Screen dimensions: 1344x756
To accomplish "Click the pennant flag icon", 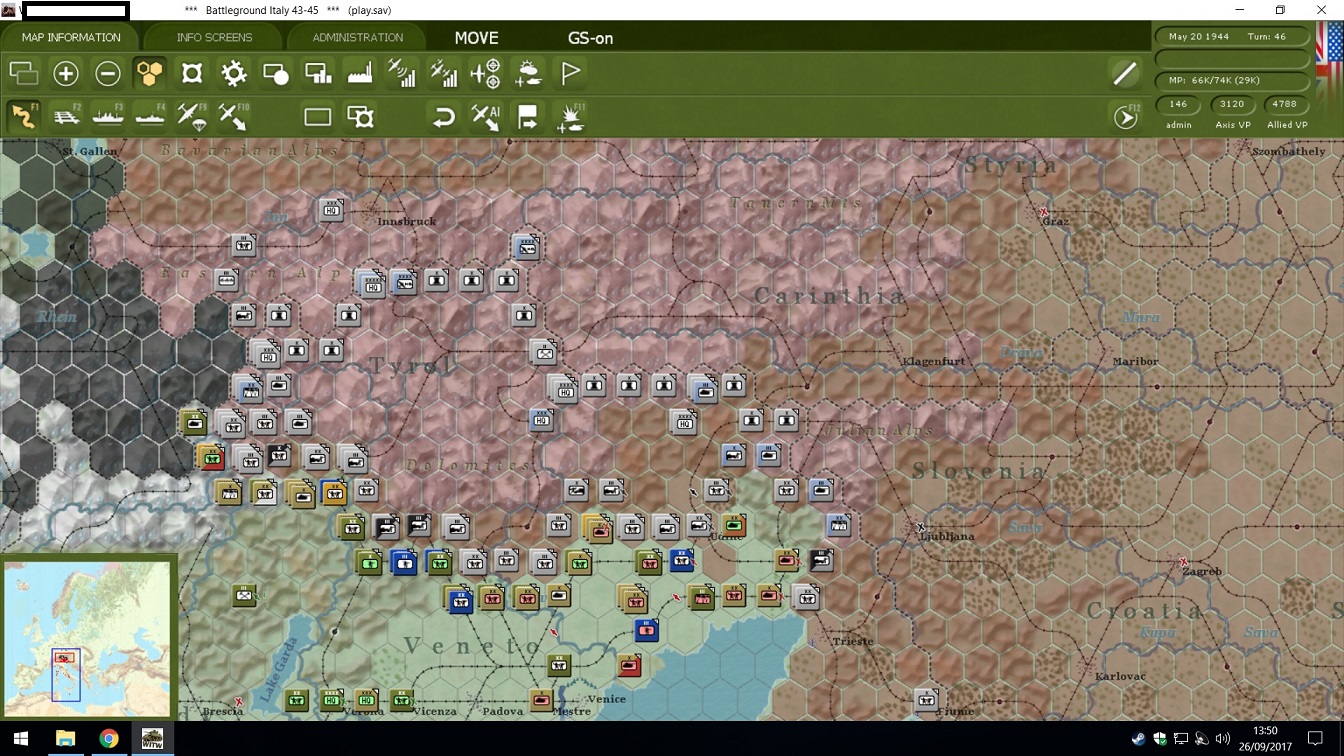I will tap(570, 73).
